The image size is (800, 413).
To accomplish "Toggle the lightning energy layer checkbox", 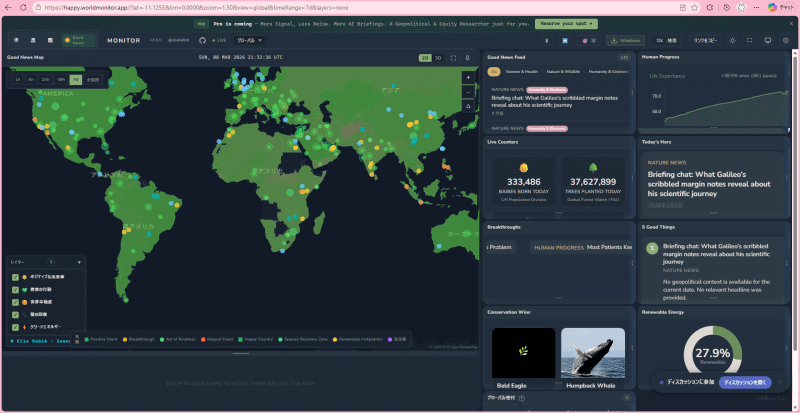I will click(15, 327).
